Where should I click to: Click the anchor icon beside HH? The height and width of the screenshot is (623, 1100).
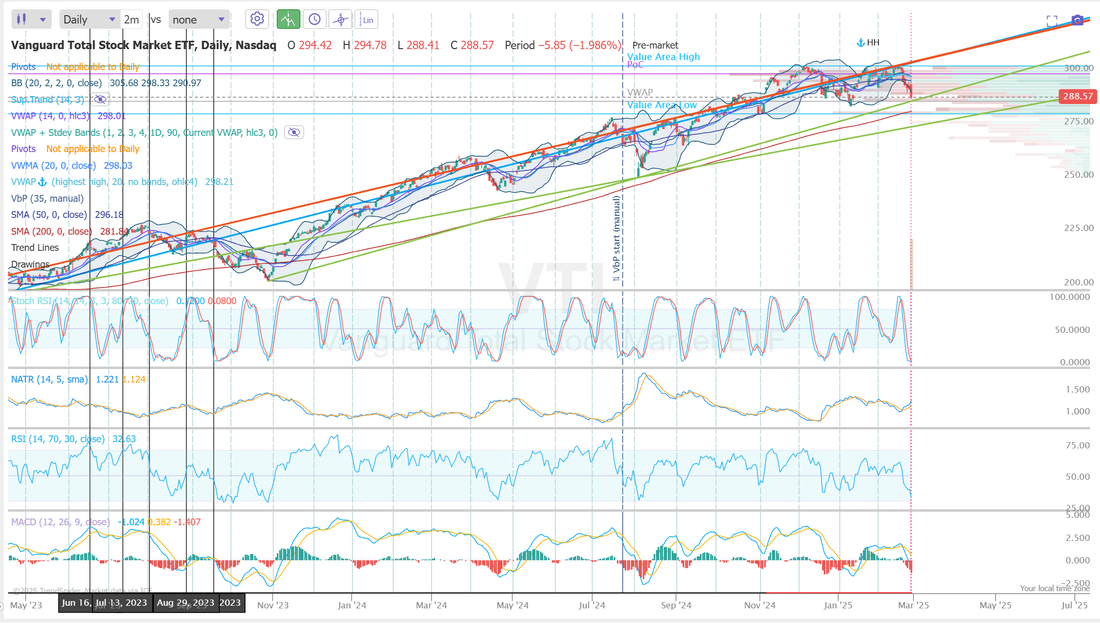[x=861, y=43]
